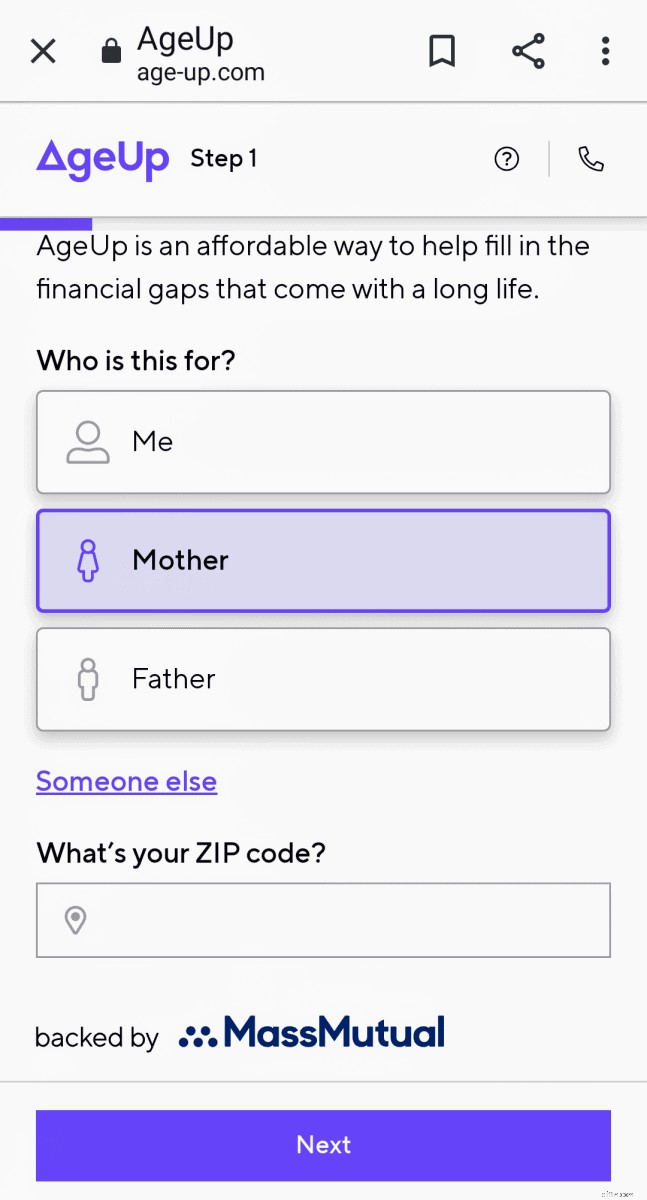Tap the Me person silhouette icon

pos(88,442)
